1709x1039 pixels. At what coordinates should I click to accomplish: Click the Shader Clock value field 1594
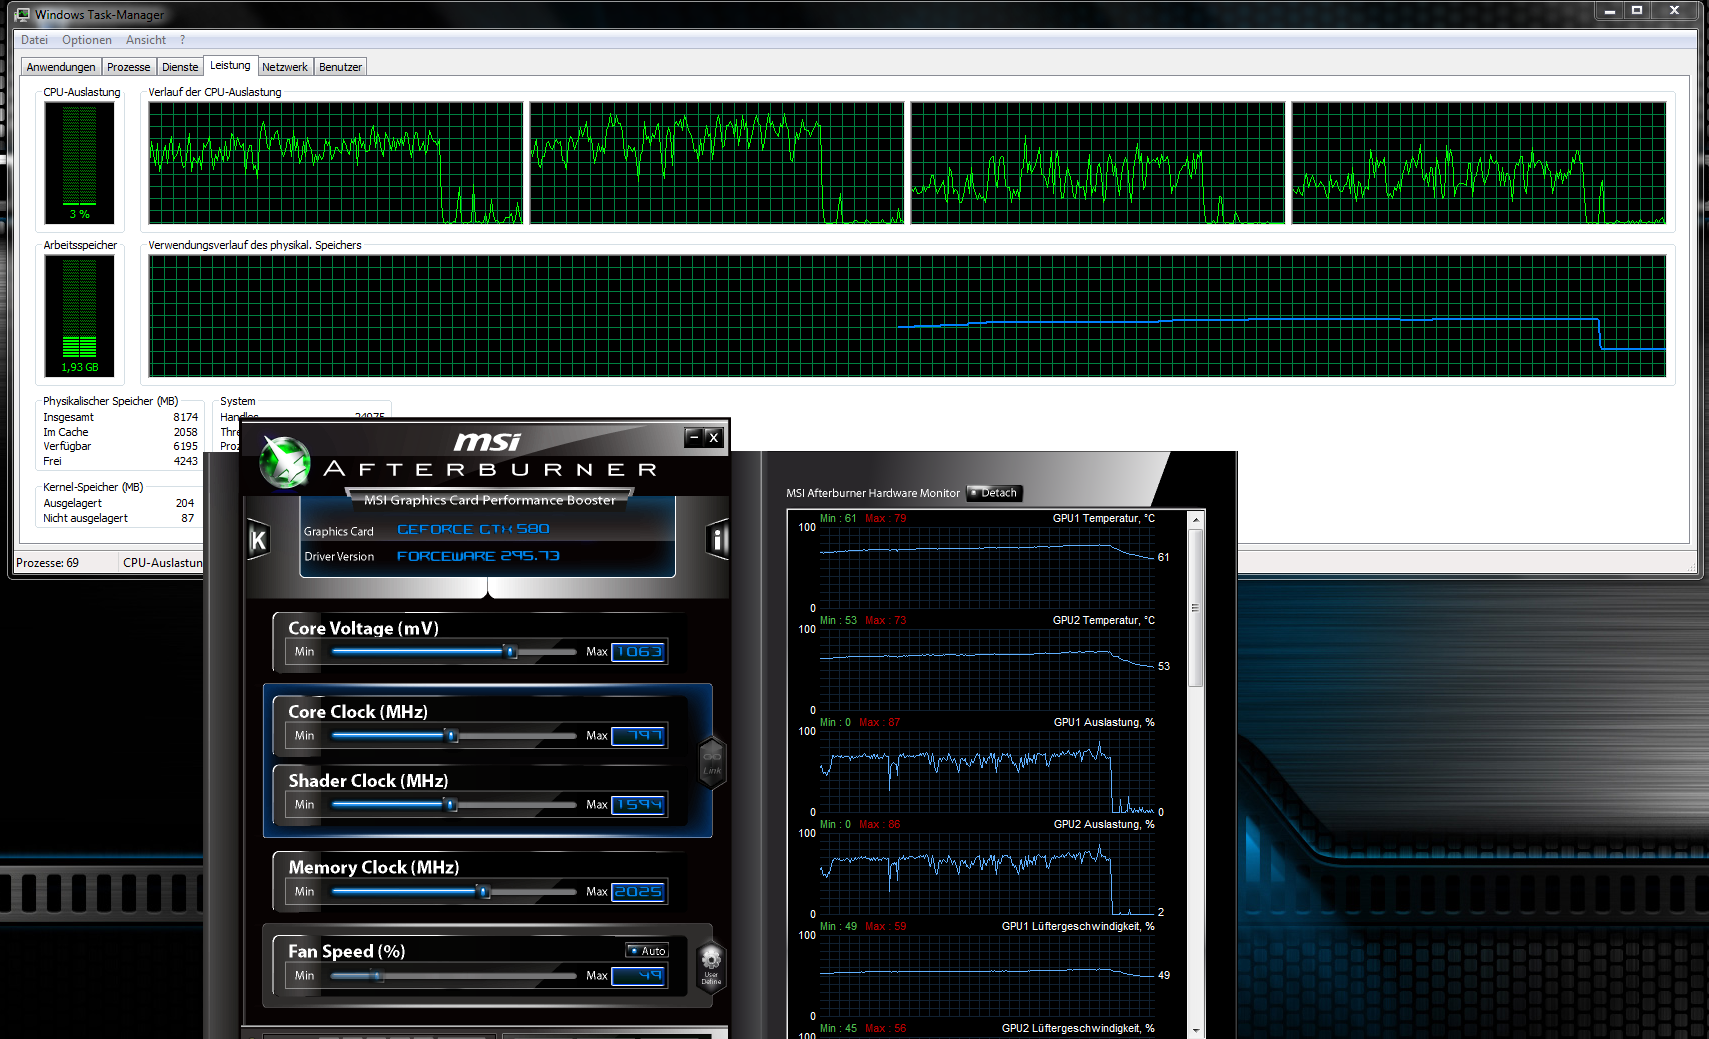(x=639, y=805)
